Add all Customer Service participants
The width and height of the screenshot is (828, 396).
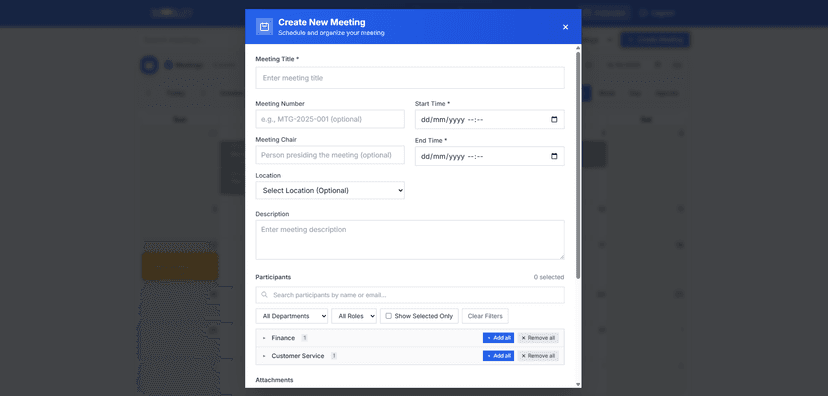click(x=498, y=356)
